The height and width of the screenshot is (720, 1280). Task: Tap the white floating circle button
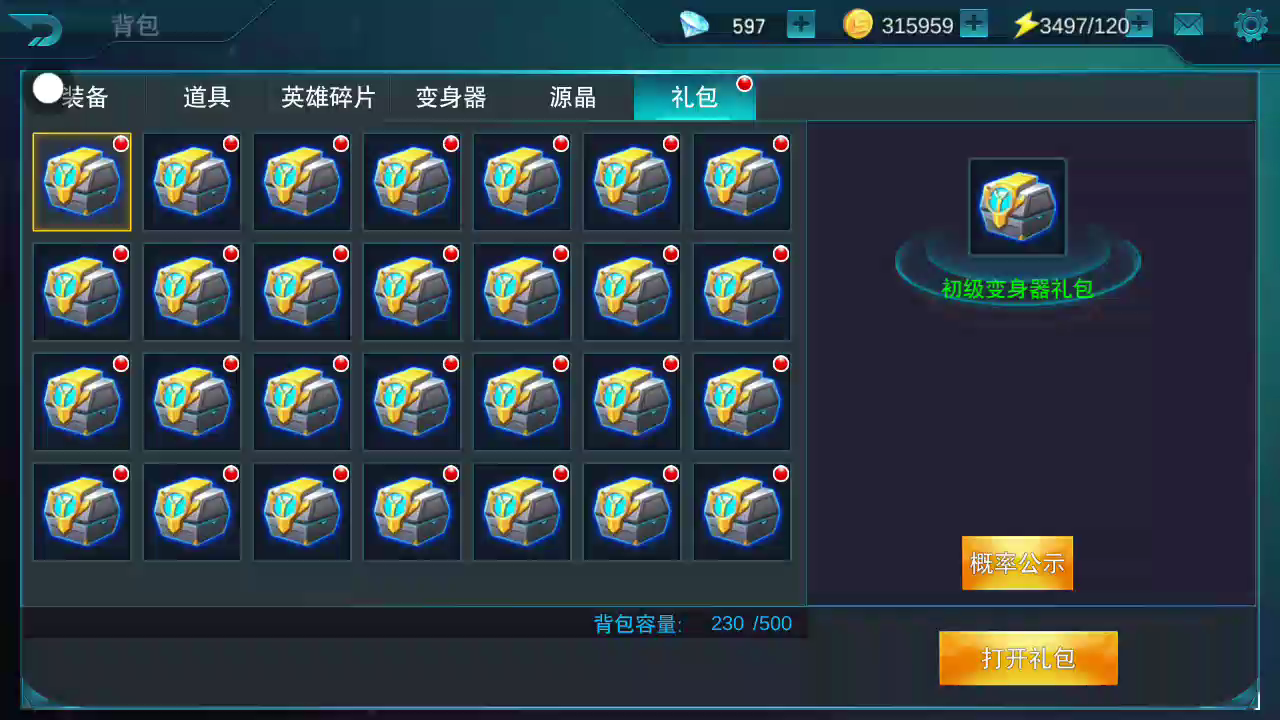(48, 88)
